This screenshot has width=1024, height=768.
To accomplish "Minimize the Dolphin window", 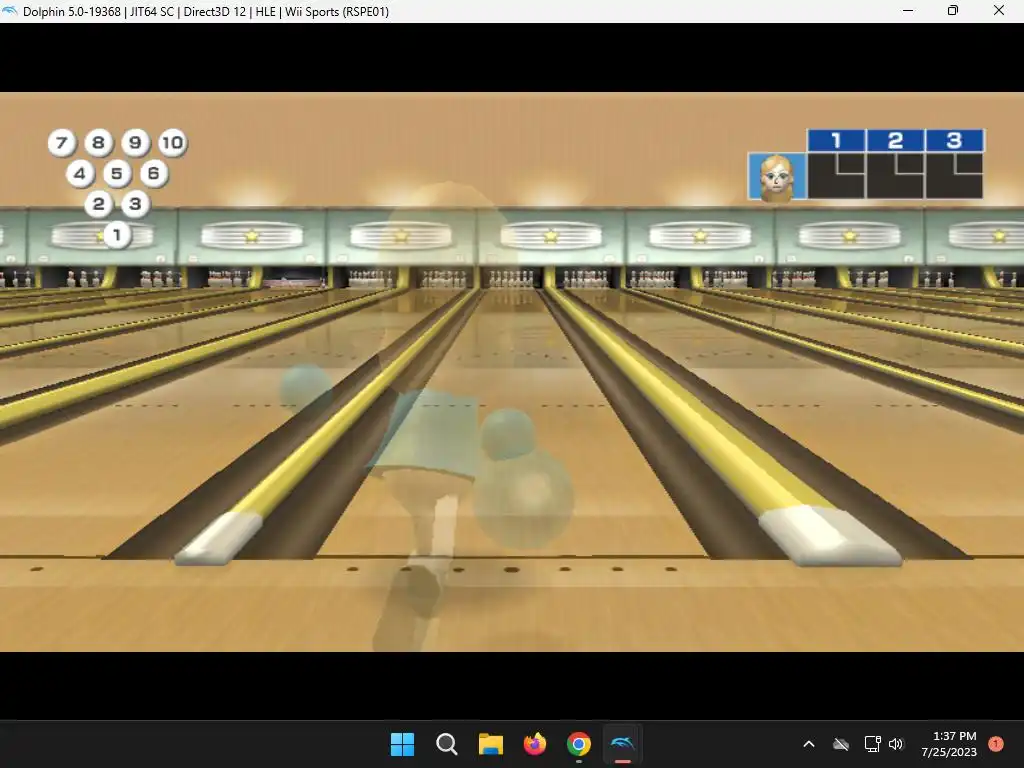I will pyautogui.click(x=908, y=10).
